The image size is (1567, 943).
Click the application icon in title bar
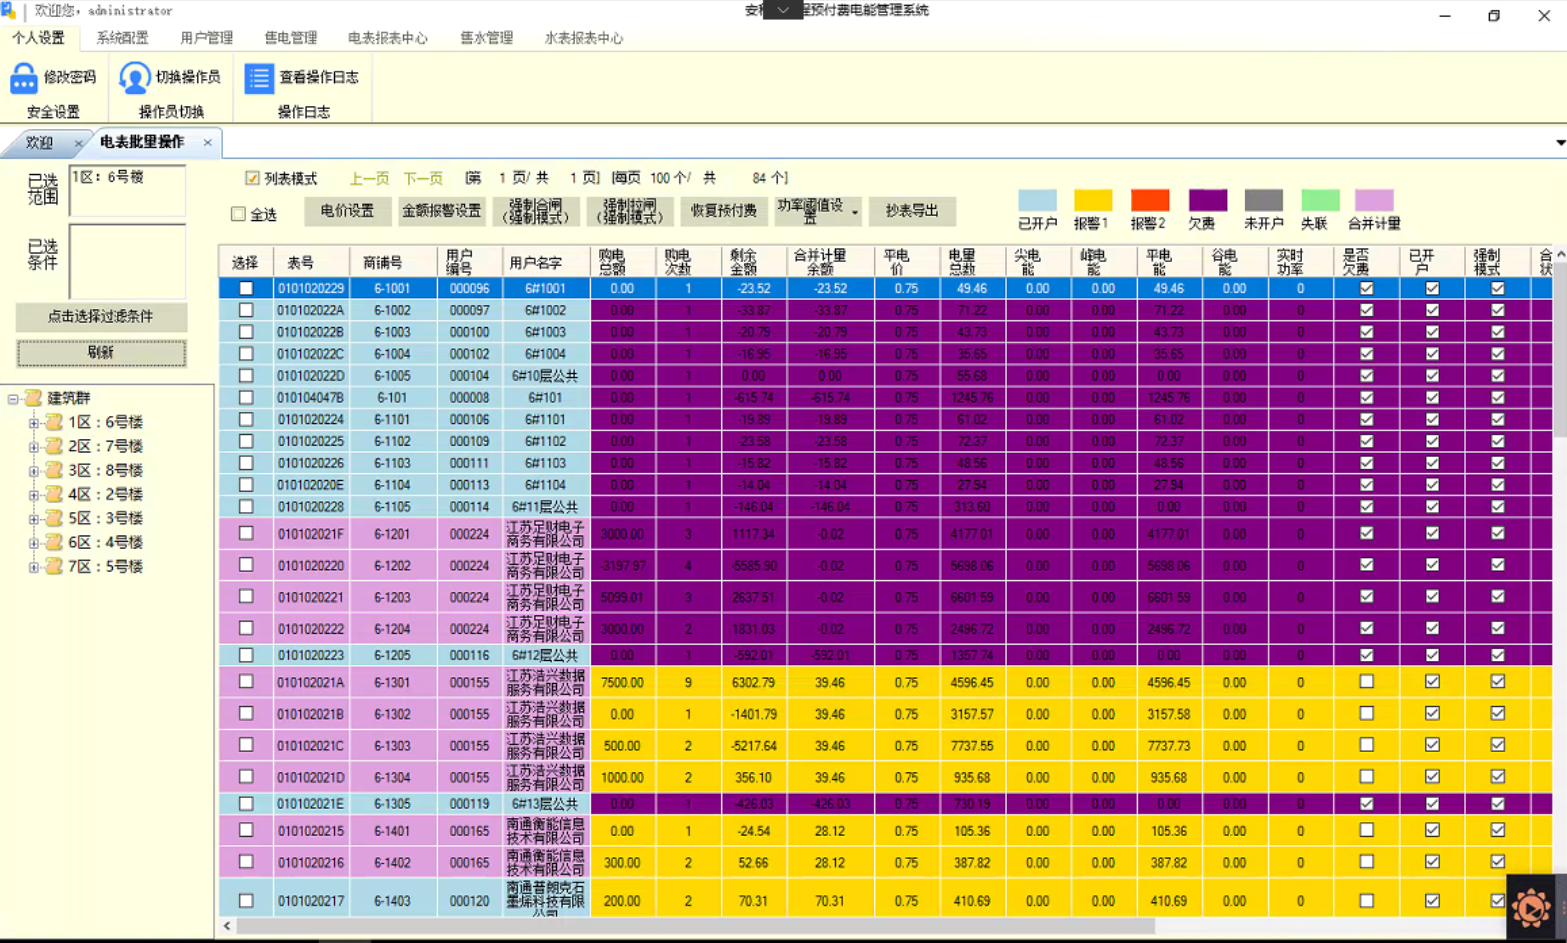(x=9, y=11)
